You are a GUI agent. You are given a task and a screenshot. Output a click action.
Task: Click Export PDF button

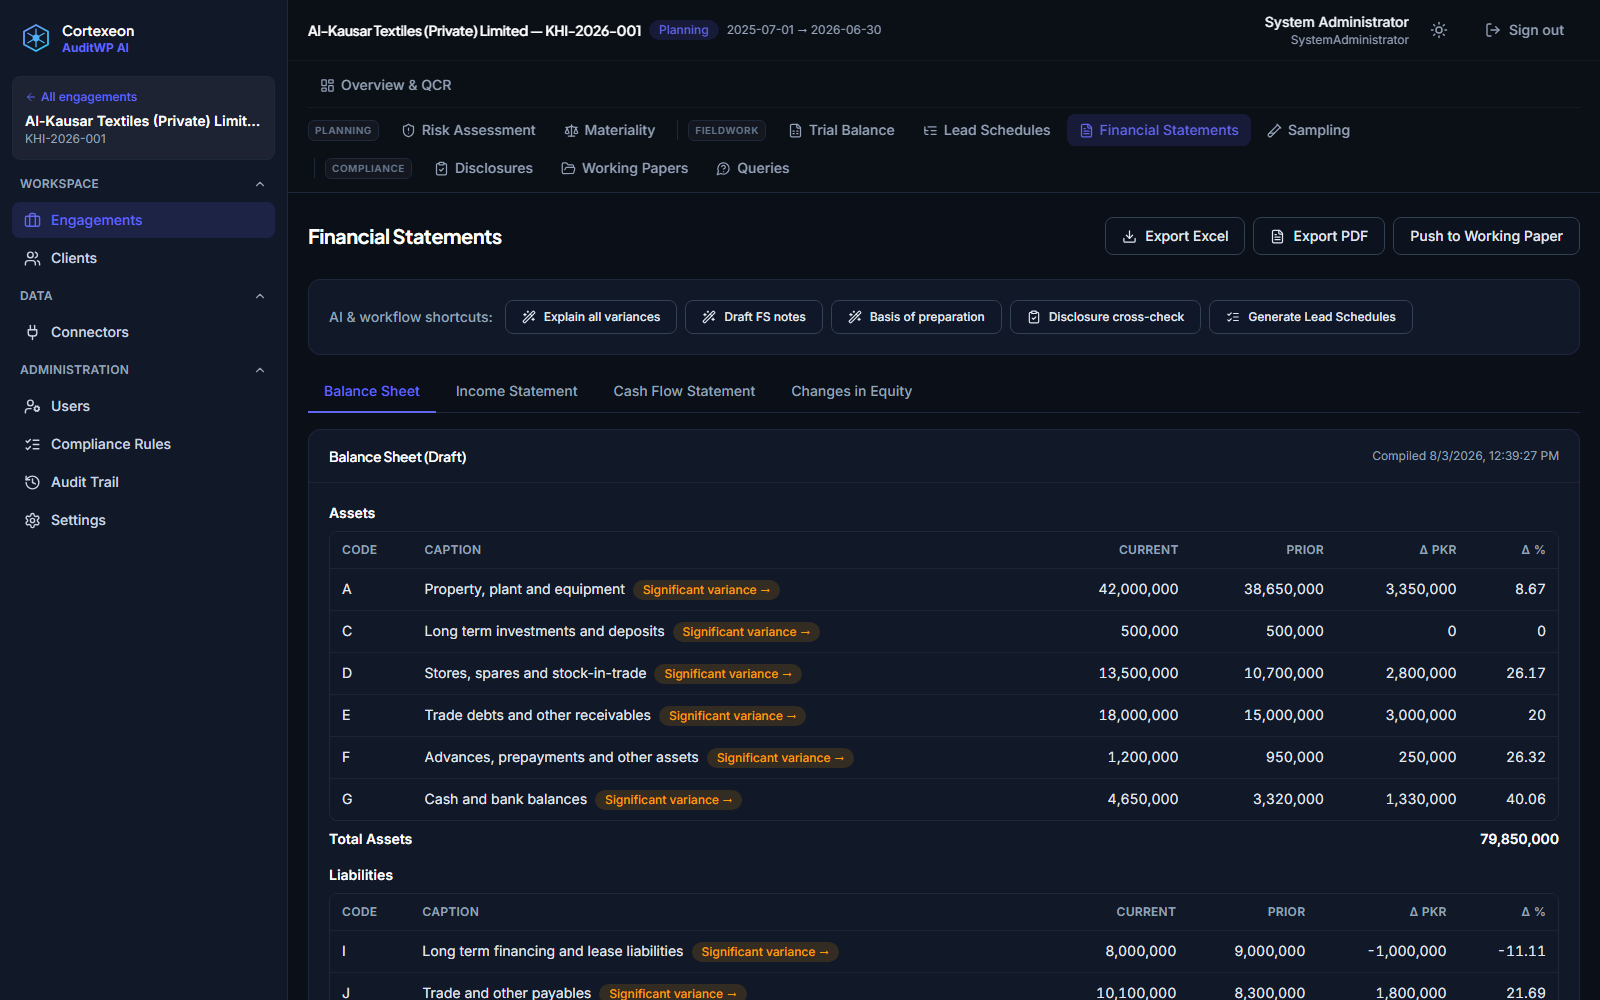point(1319,236)
